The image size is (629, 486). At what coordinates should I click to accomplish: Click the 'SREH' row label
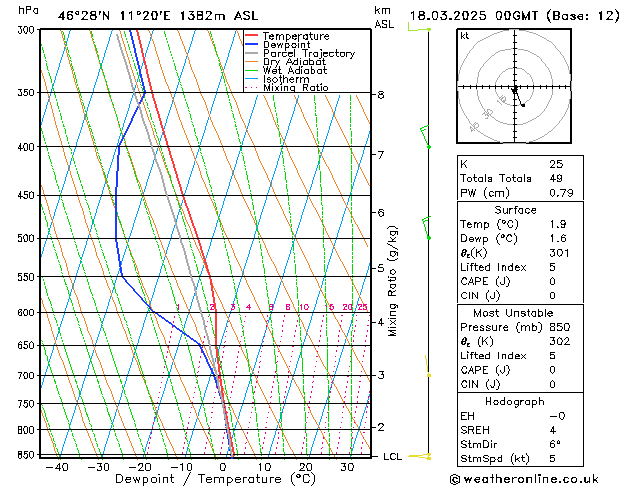coord(475,430)
